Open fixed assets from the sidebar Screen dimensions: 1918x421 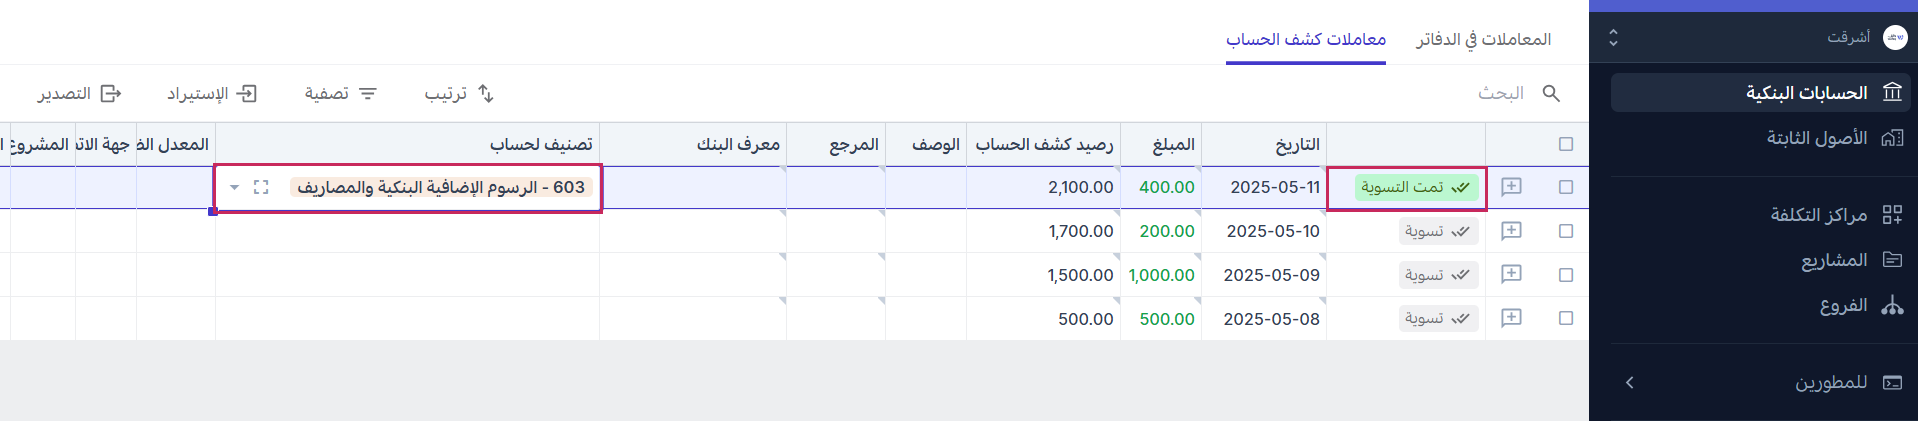tap(1816, 138)
